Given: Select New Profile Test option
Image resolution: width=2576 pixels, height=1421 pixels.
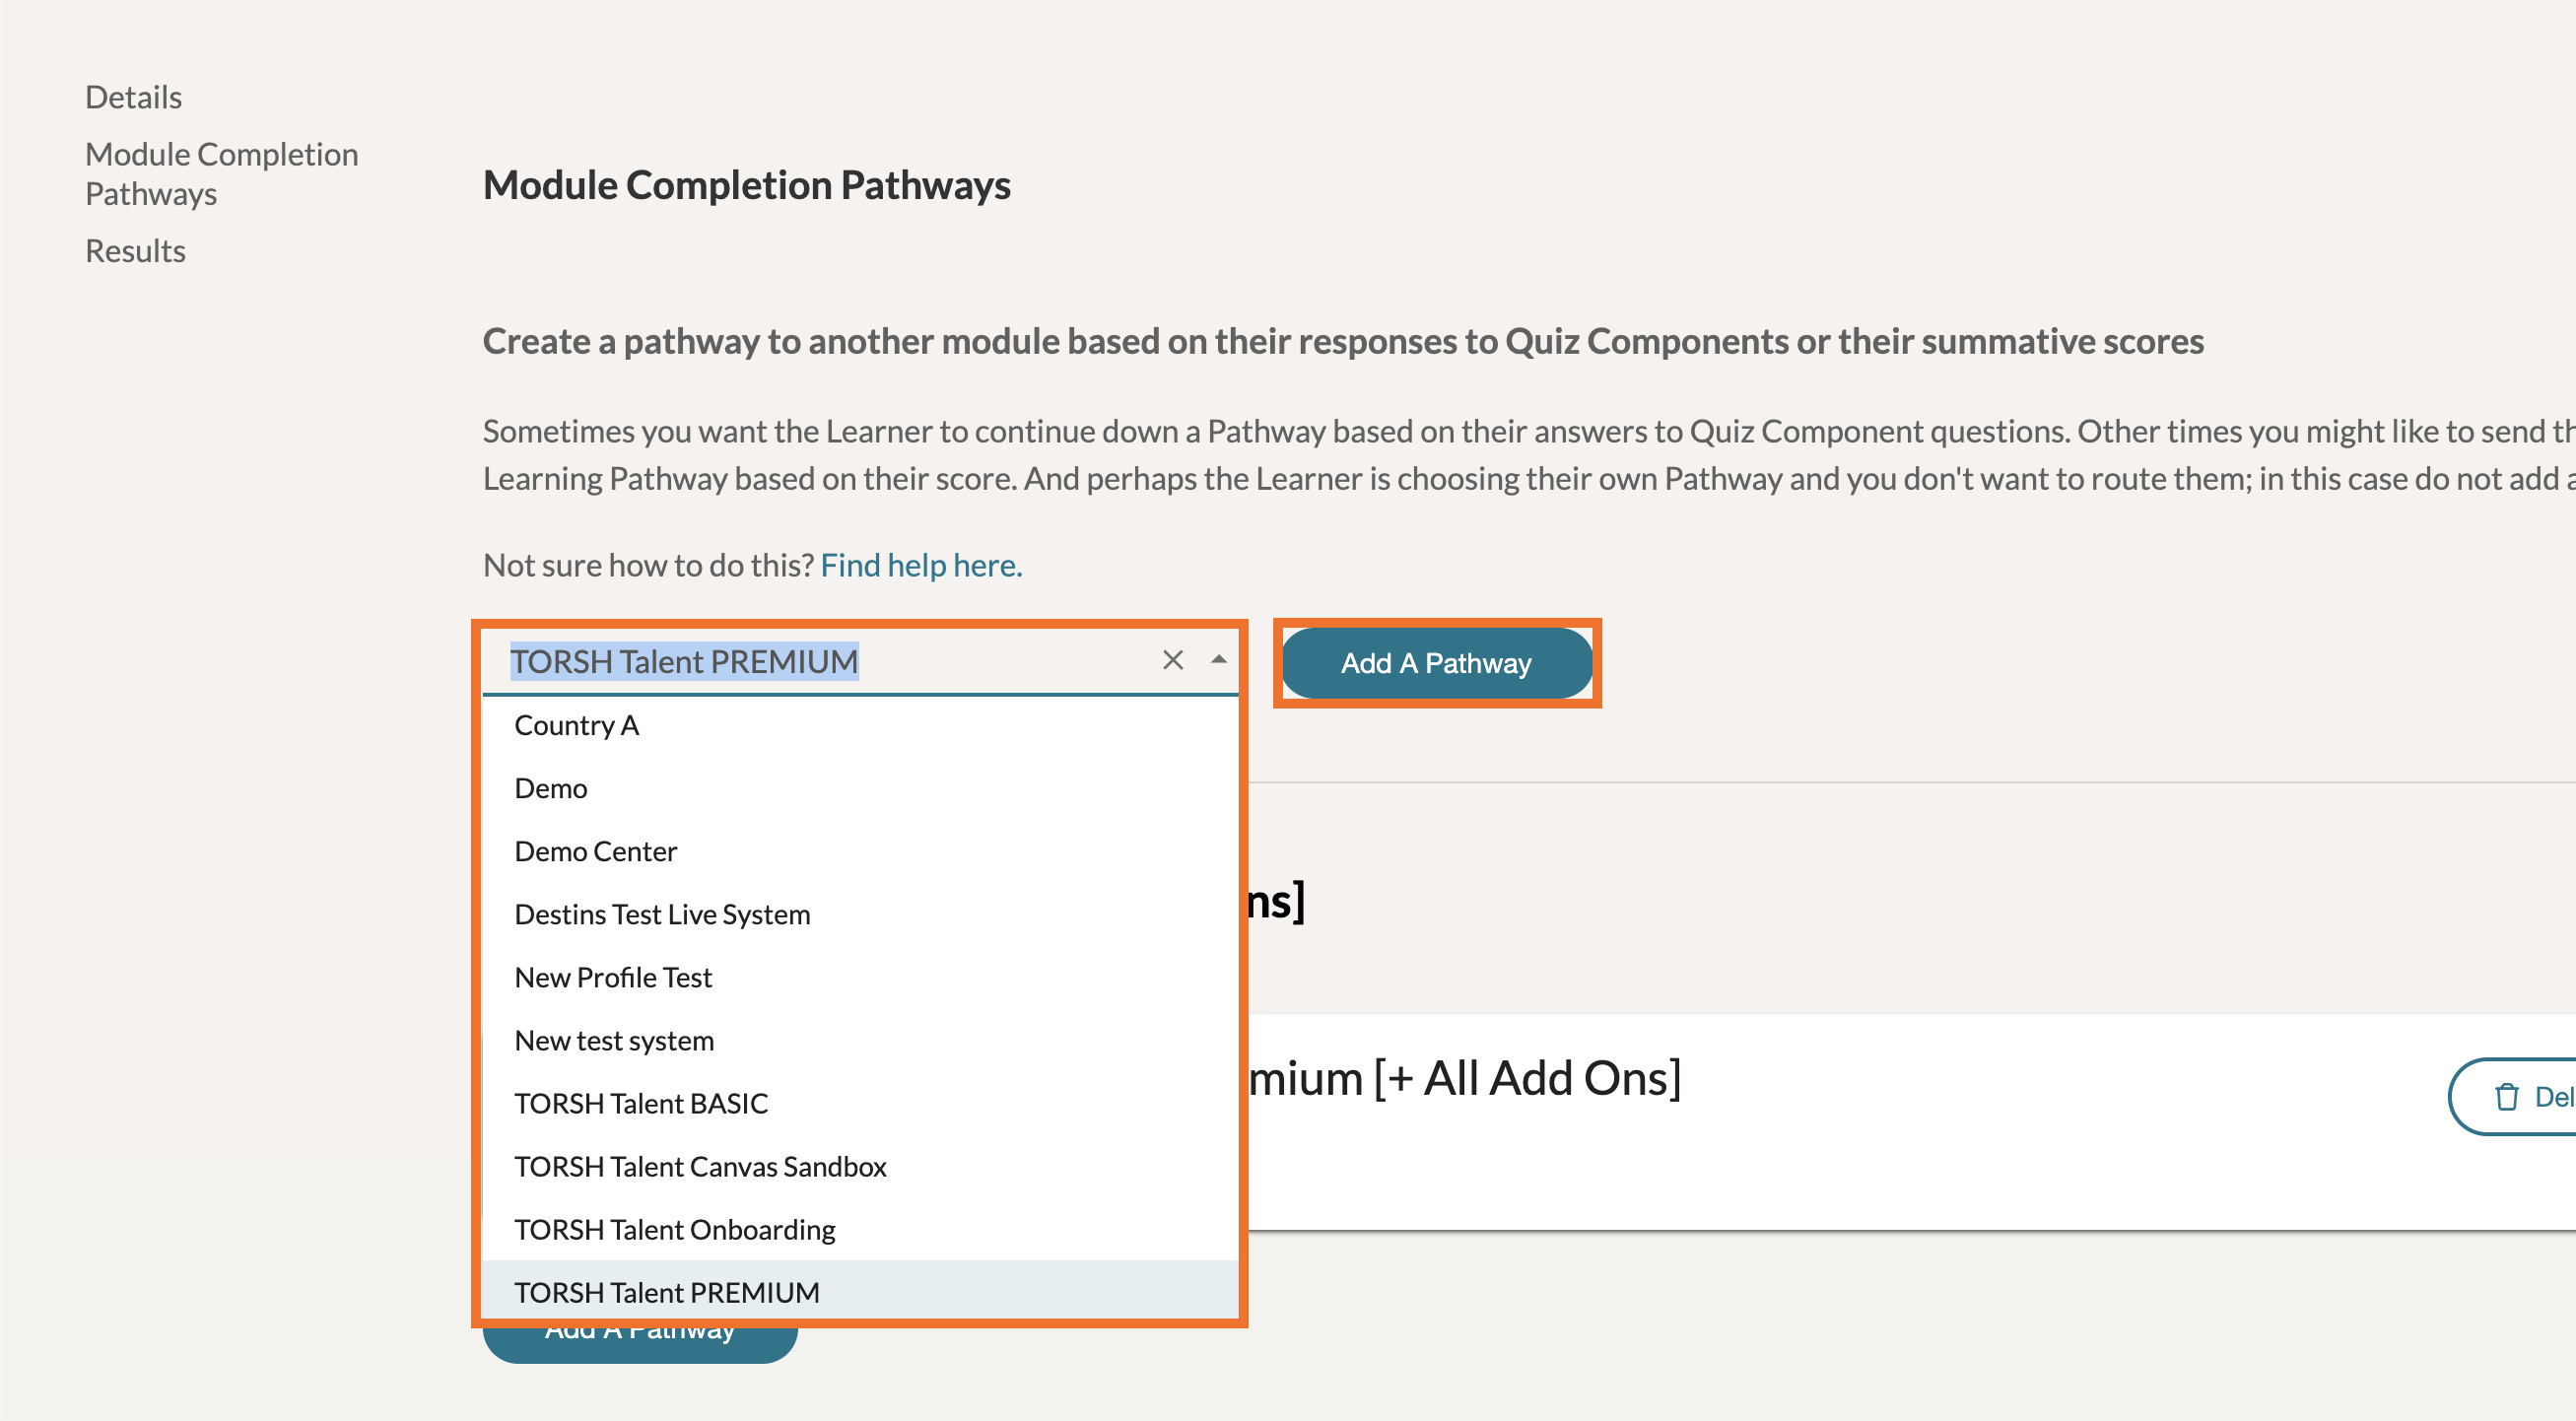Looking at the screenshot, I should pyautogui.click(x=613, y=977).
